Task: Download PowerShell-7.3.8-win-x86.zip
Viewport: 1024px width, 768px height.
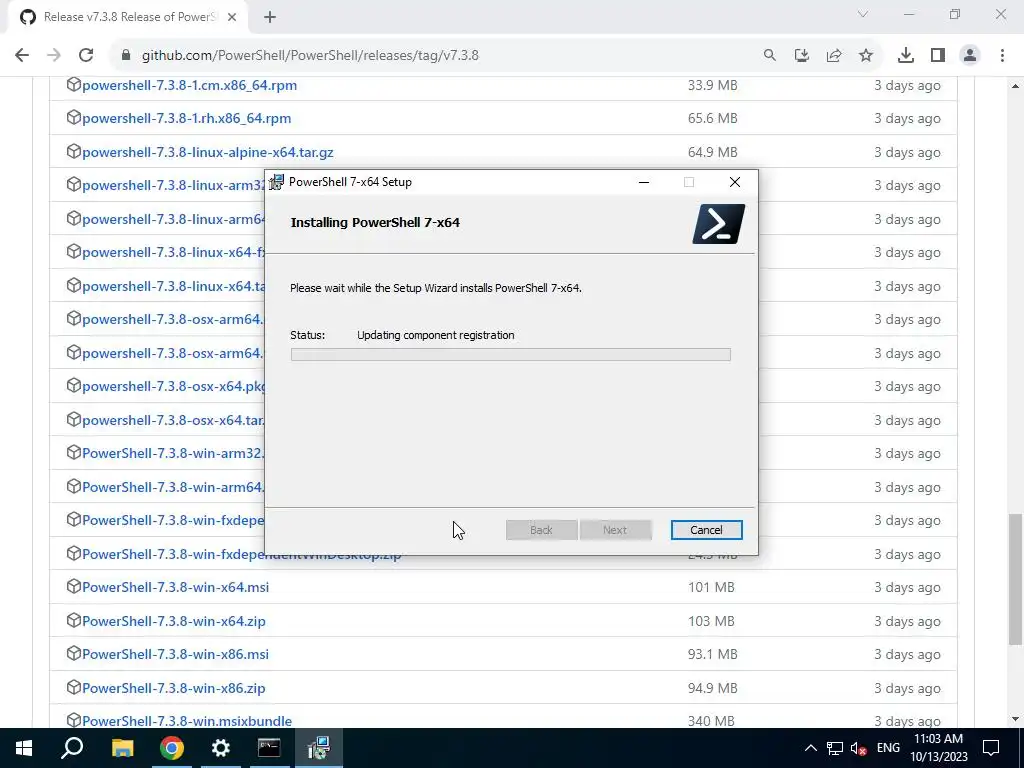Action: point(174,688)
